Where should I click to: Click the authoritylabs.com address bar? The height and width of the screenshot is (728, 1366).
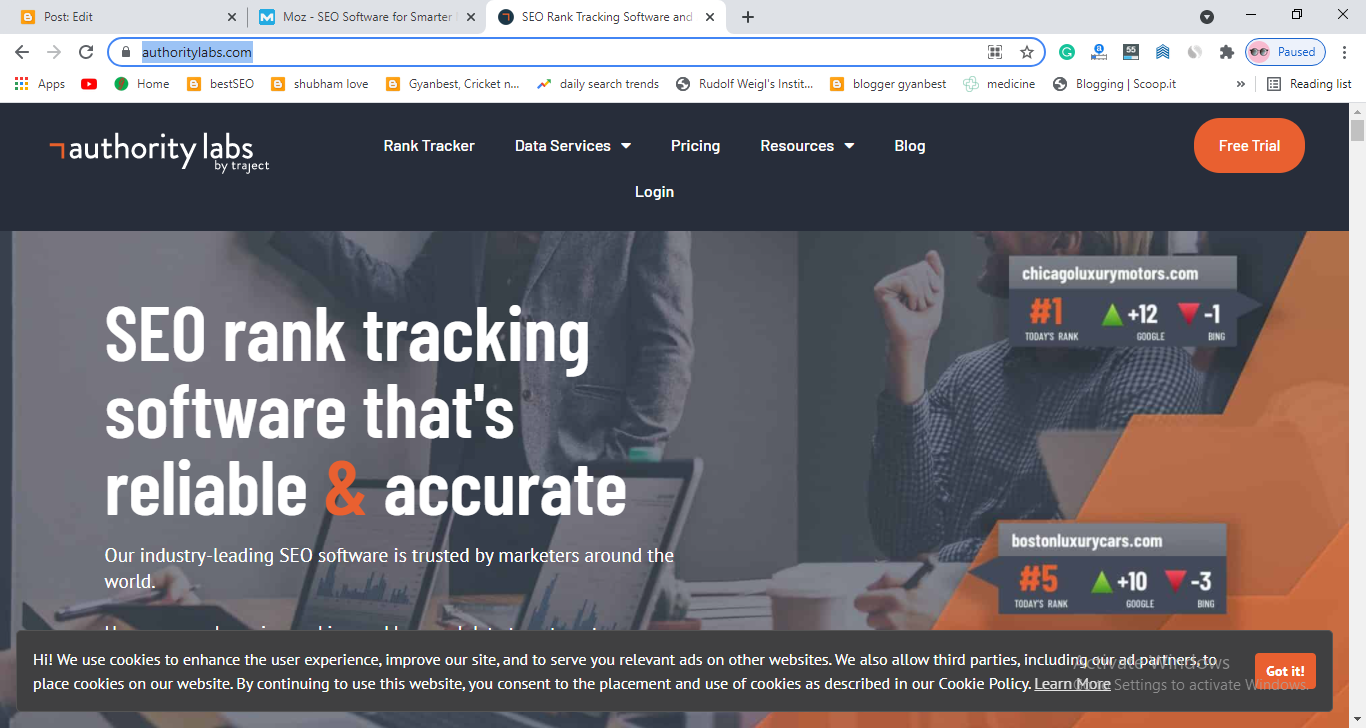(560, 52)
